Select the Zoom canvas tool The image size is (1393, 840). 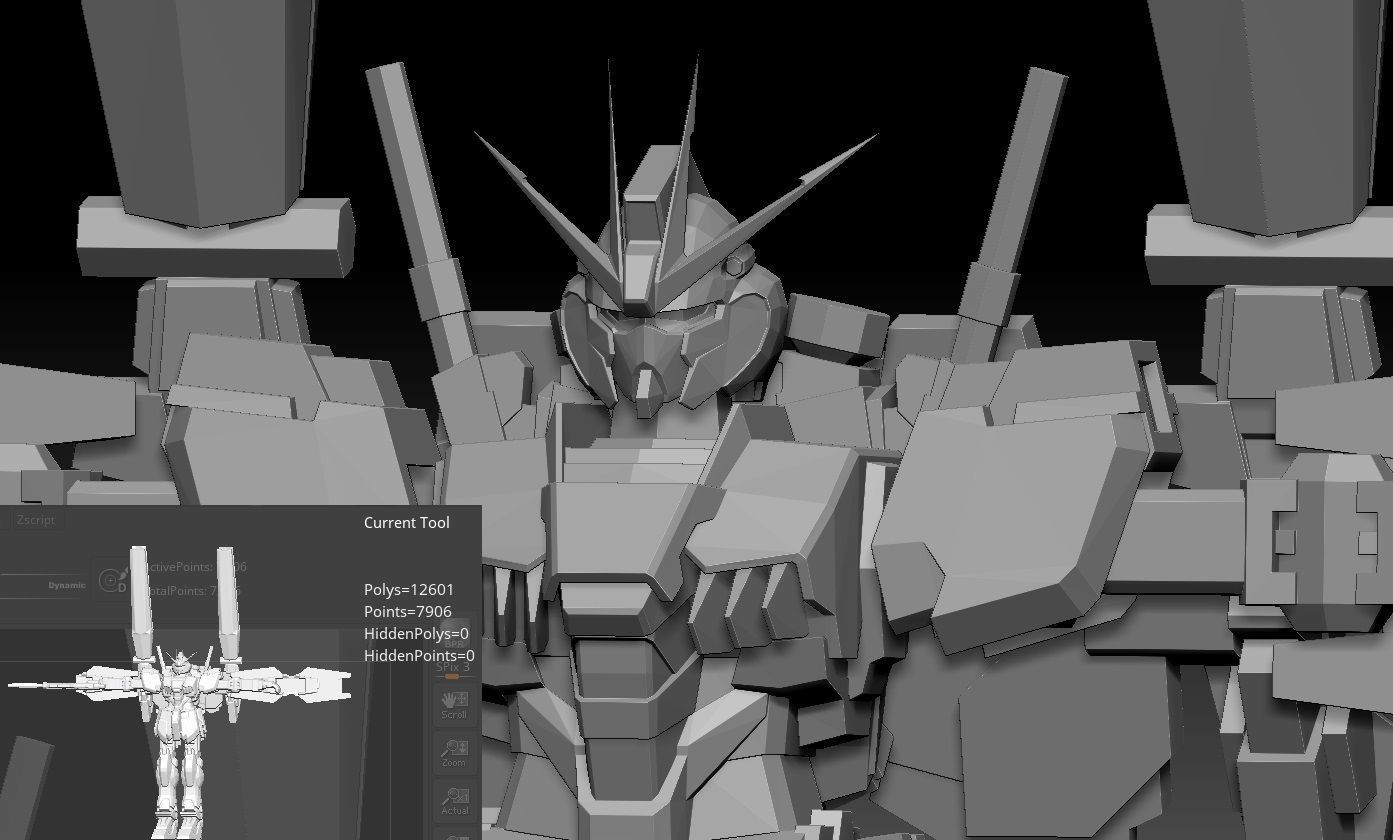point(454,753)
